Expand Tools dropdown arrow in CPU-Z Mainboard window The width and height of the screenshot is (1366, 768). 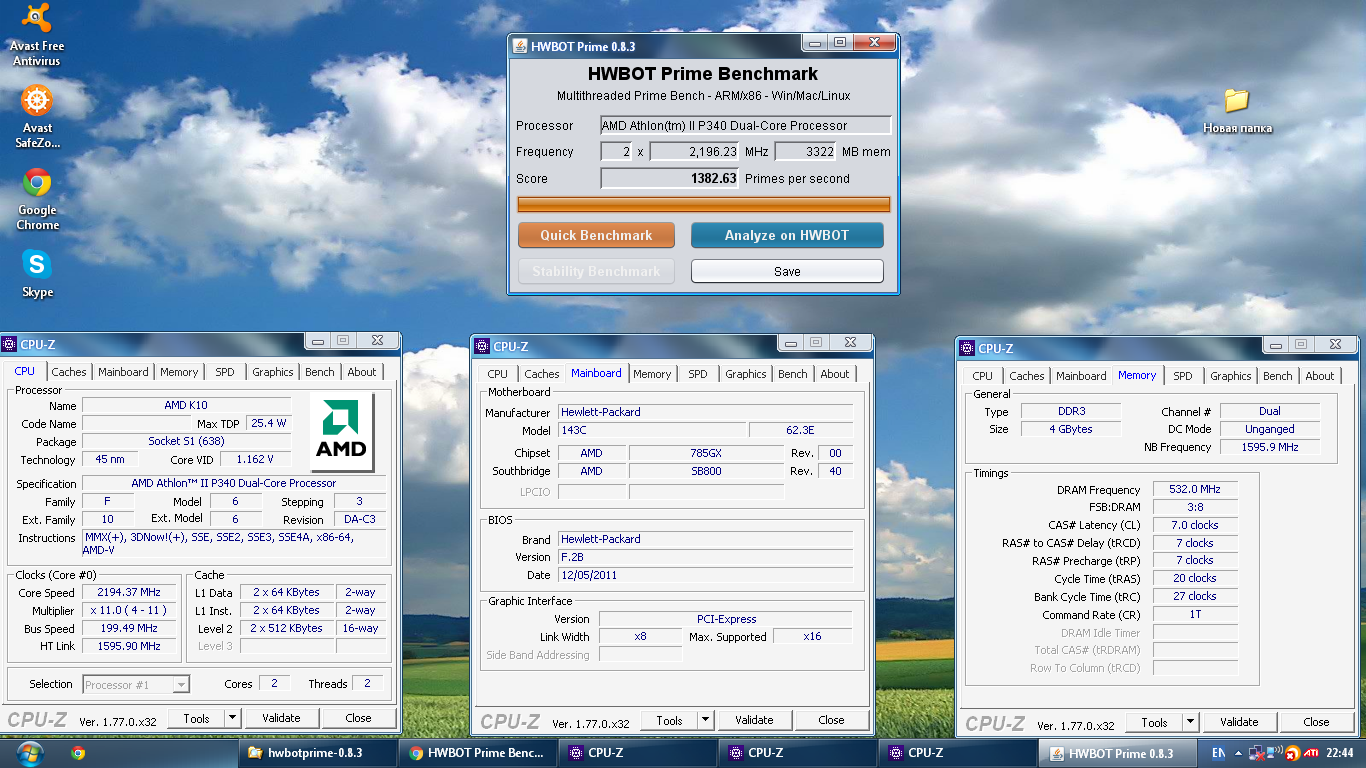tap(705, 720)
